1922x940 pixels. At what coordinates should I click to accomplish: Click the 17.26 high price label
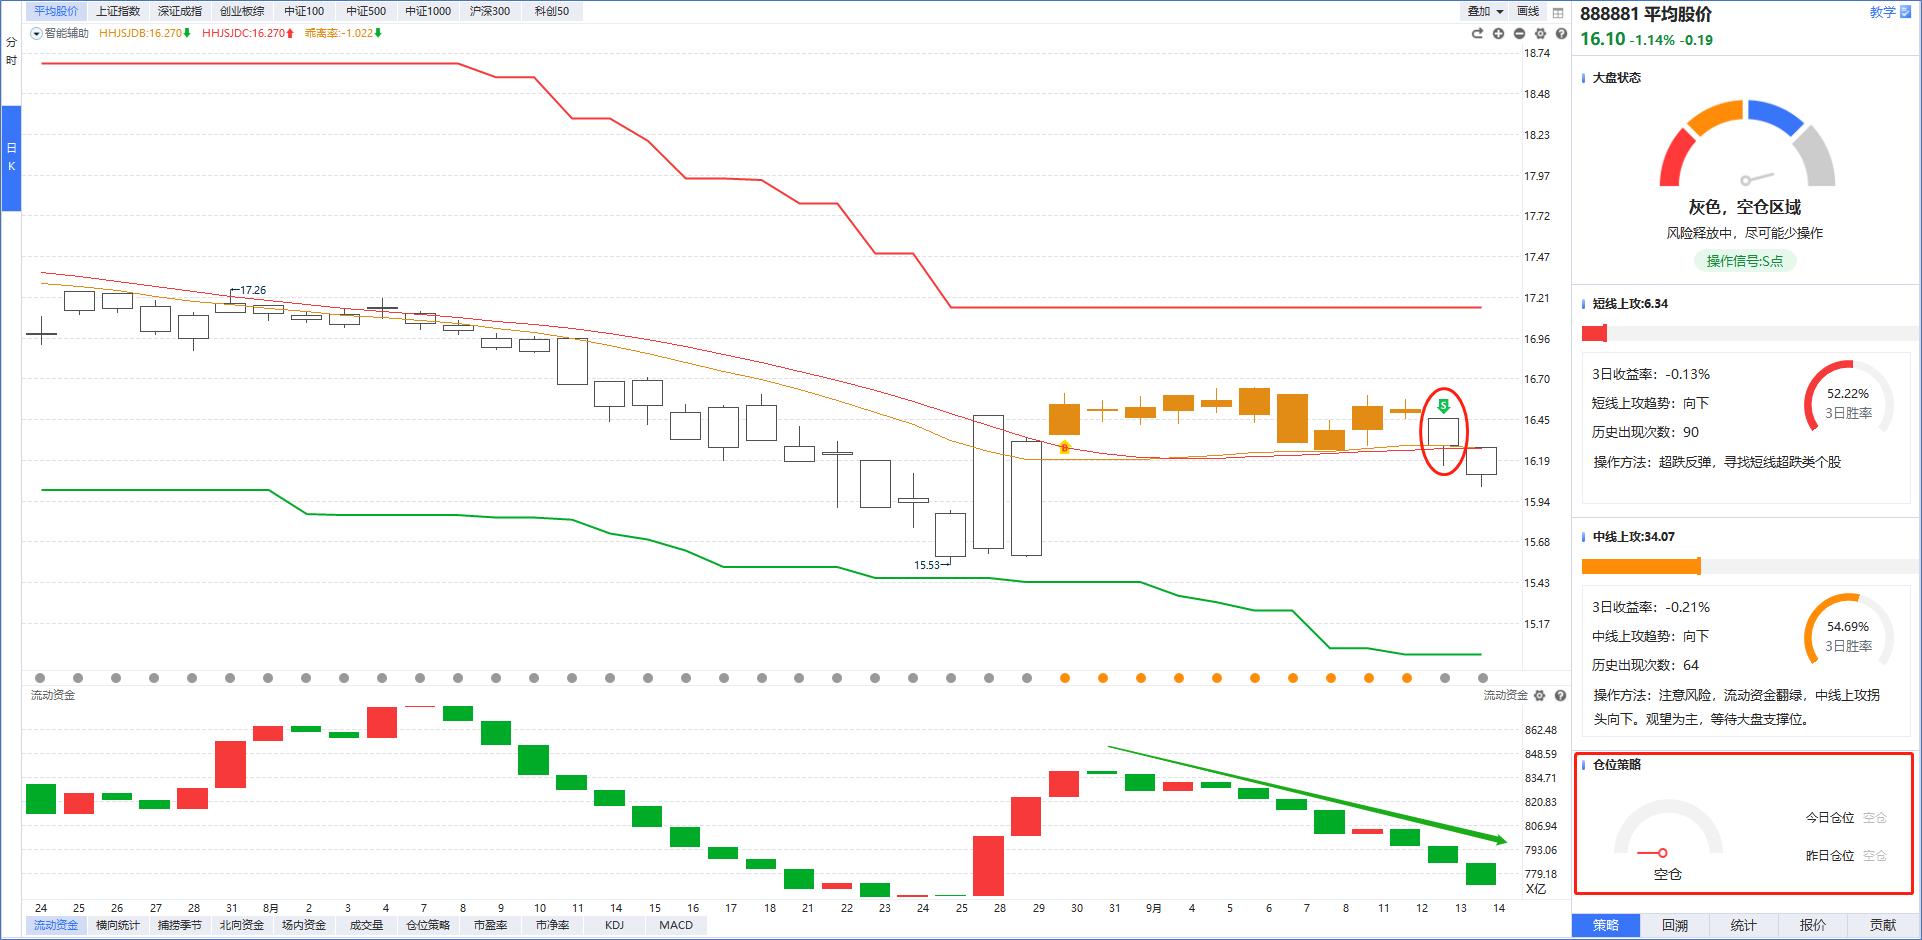point(253,290)
